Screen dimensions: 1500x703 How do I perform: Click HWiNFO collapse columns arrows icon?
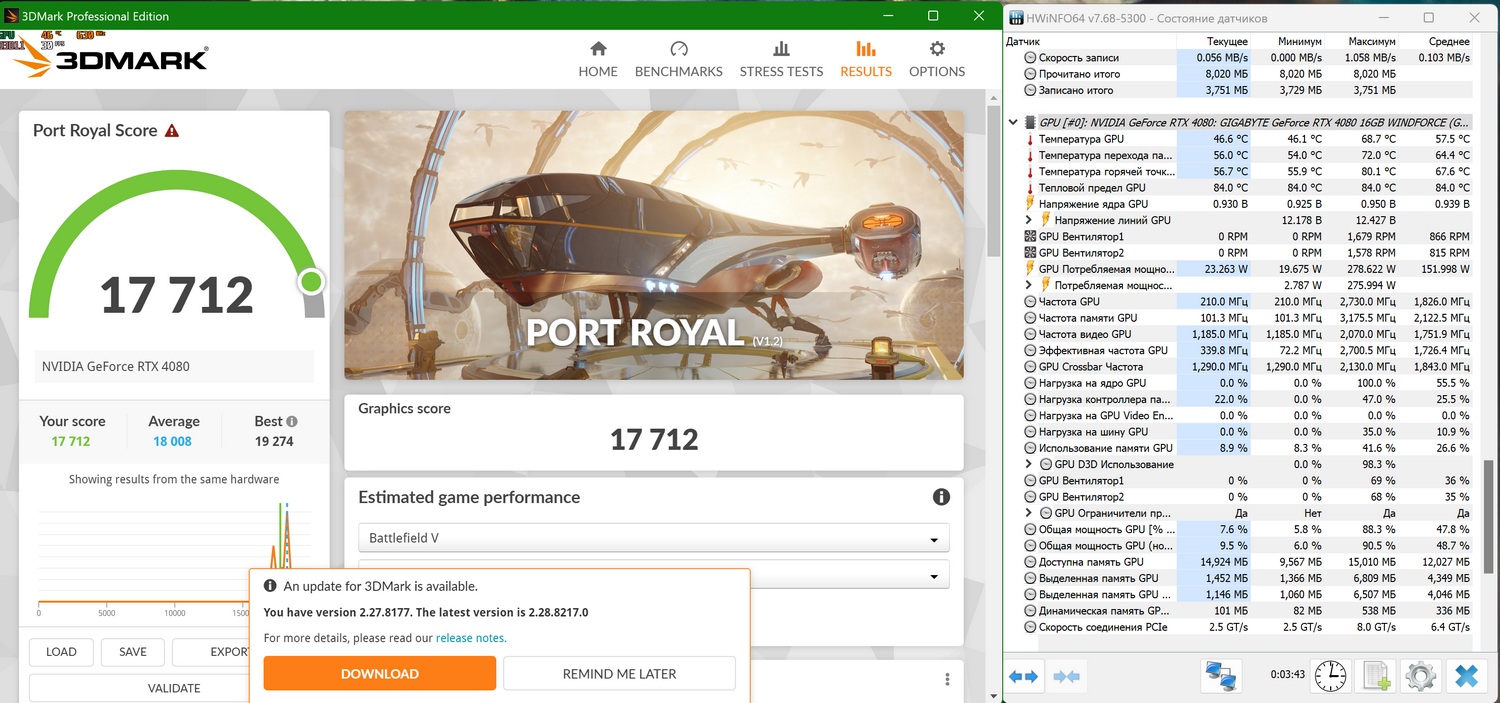coord(1066,677)
